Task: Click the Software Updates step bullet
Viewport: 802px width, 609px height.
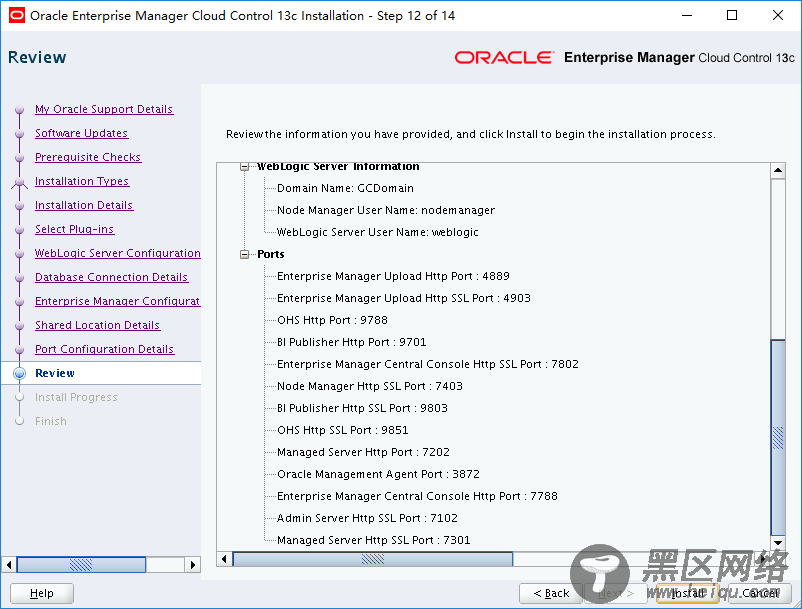Action: [19, 133]
